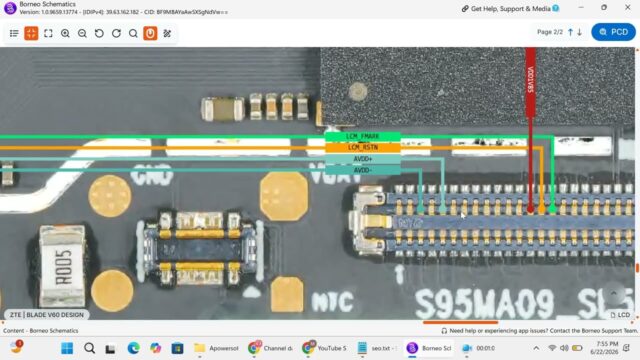This screenshot has height=360, width=640.
Task: Click the blue PCD button
Action: tap(613, 32)
